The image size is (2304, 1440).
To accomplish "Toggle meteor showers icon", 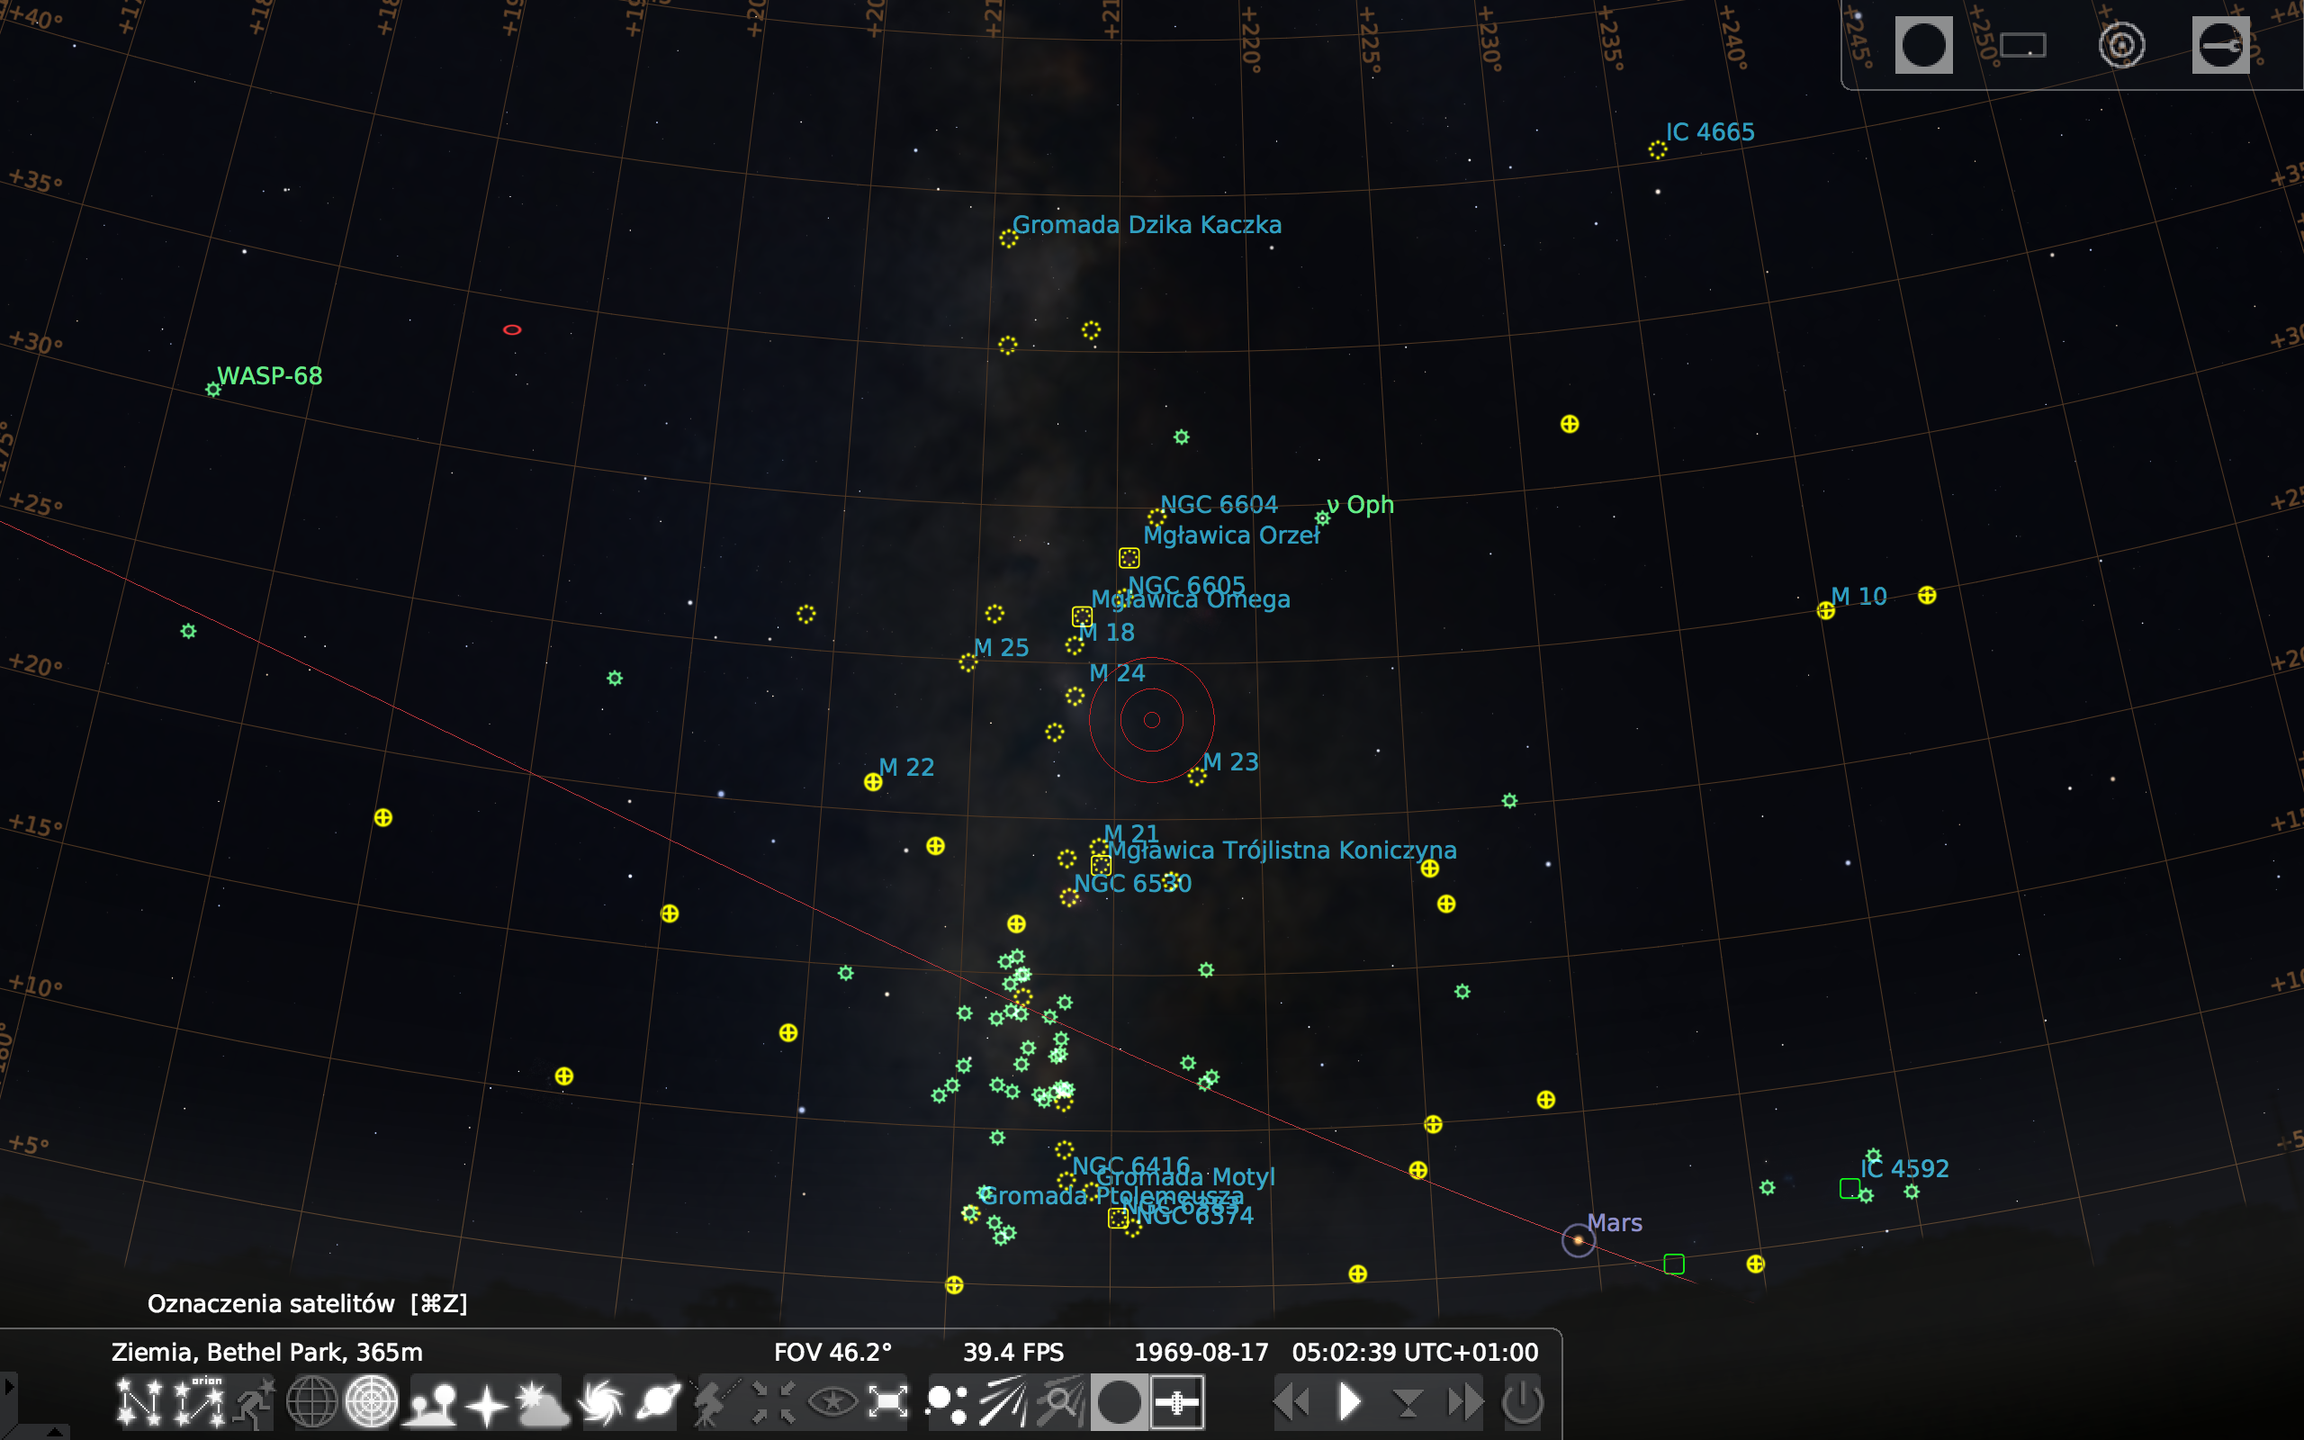I will tap(1003, 1402).
